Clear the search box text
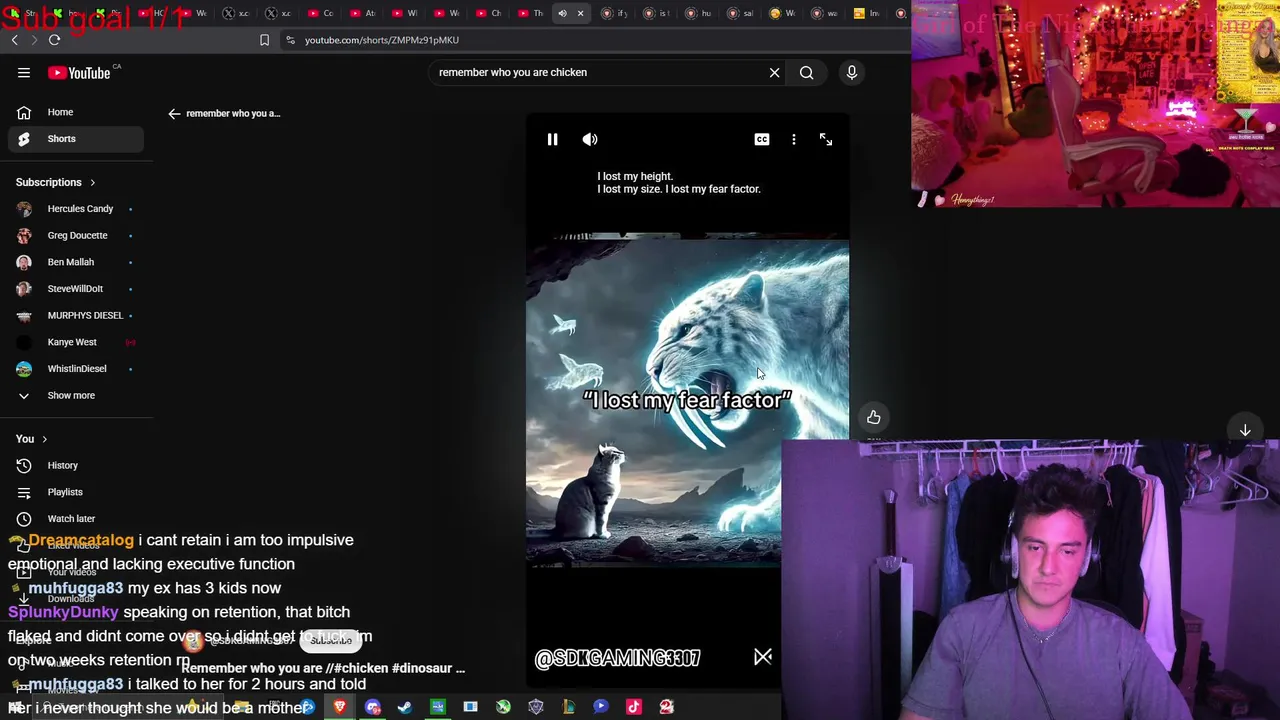Viewport: 1280px width, 720px height. pyautogui.click(x=774, y=72)
